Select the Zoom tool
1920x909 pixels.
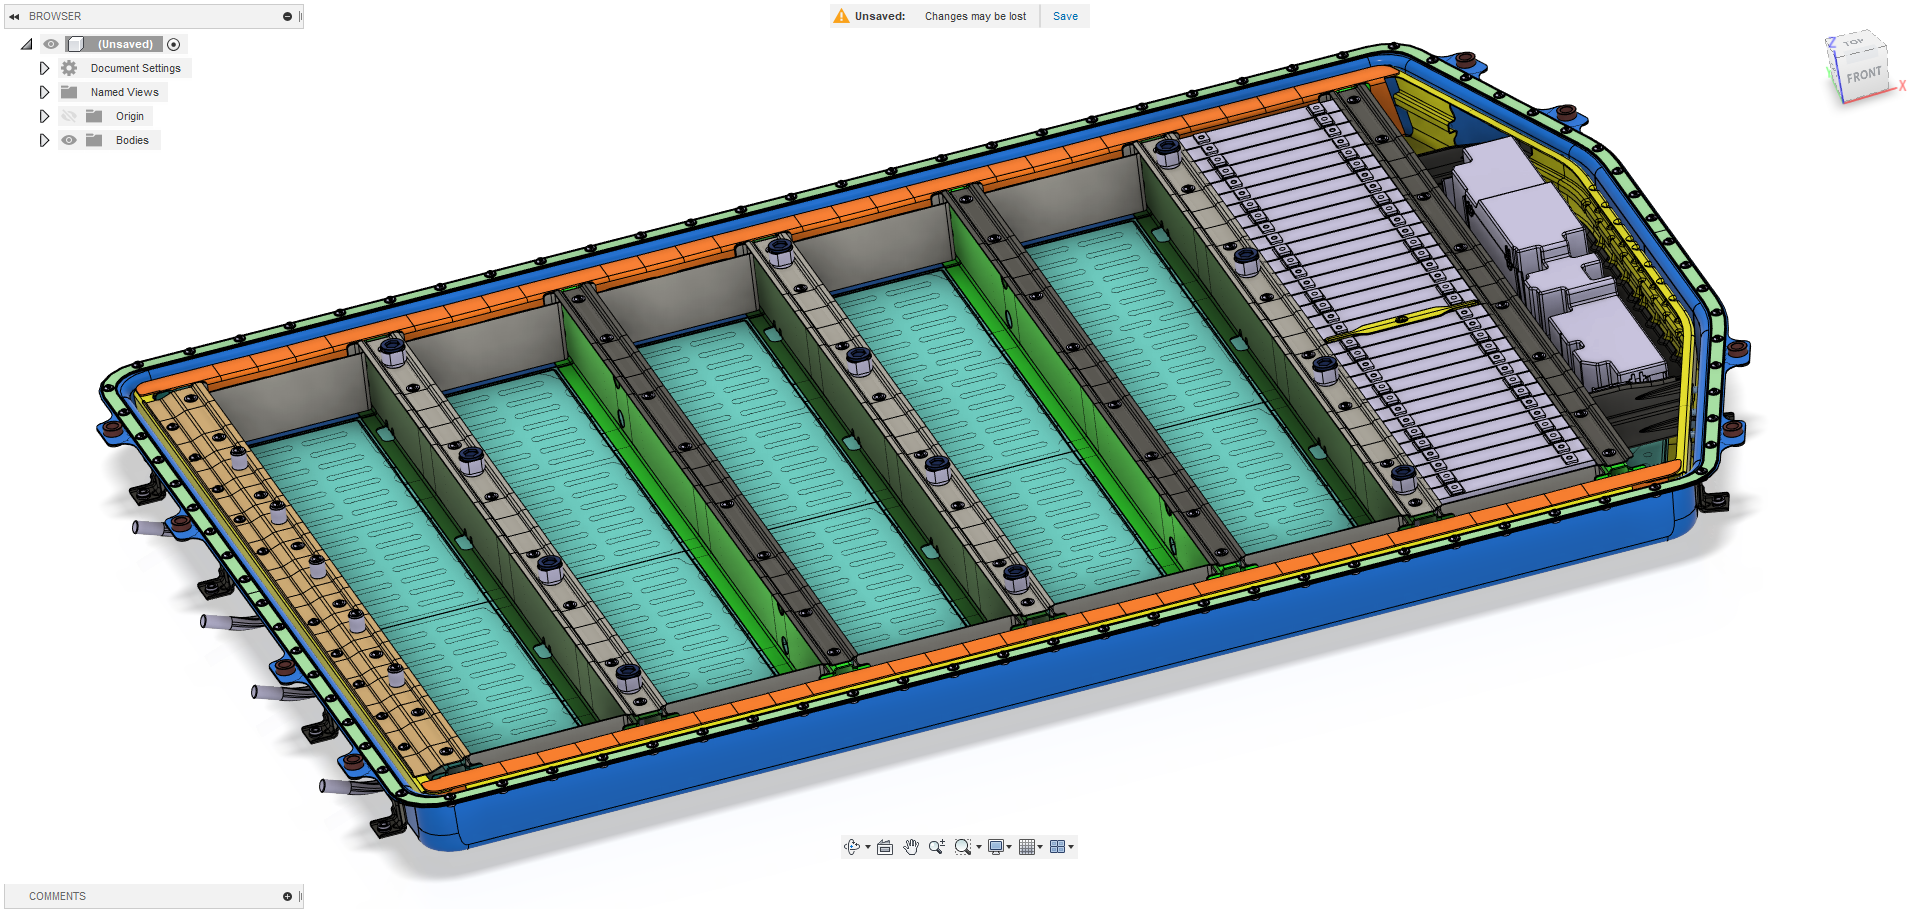tap(936, 847)
